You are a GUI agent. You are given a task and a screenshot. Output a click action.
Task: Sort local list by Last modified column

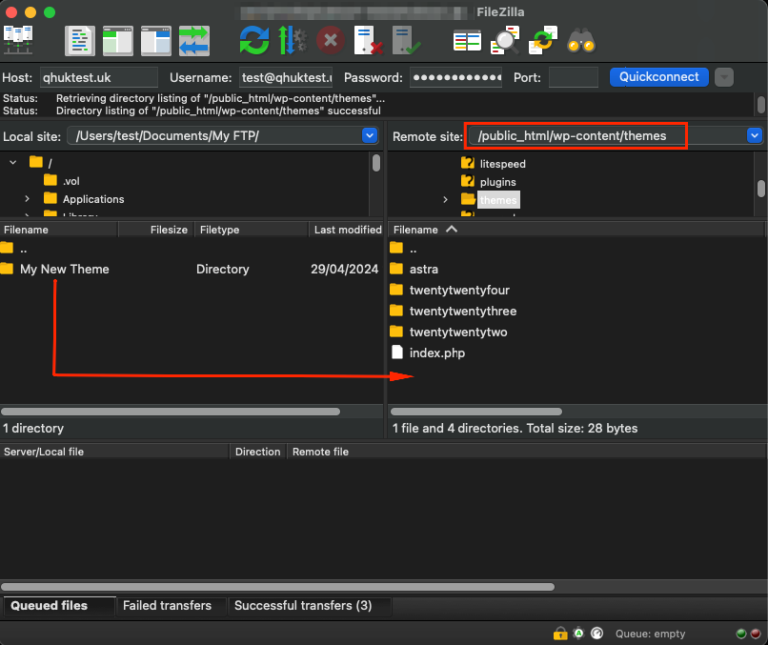[x=346, y=230]
